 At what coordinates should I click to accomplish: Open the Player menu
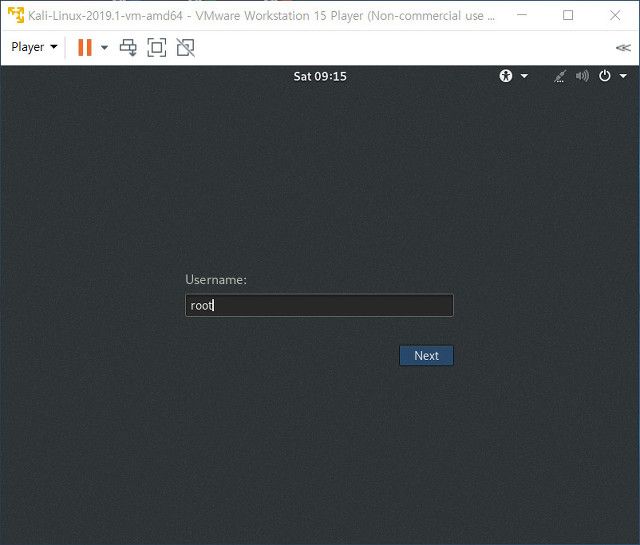(34, 47)
